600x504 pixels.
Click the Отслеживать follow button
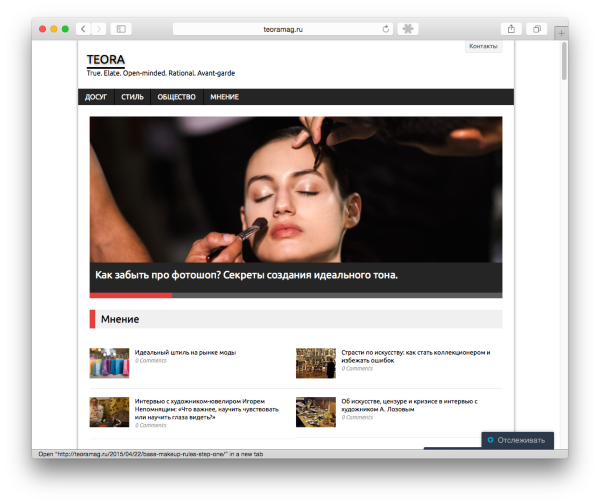click(517, 440)
